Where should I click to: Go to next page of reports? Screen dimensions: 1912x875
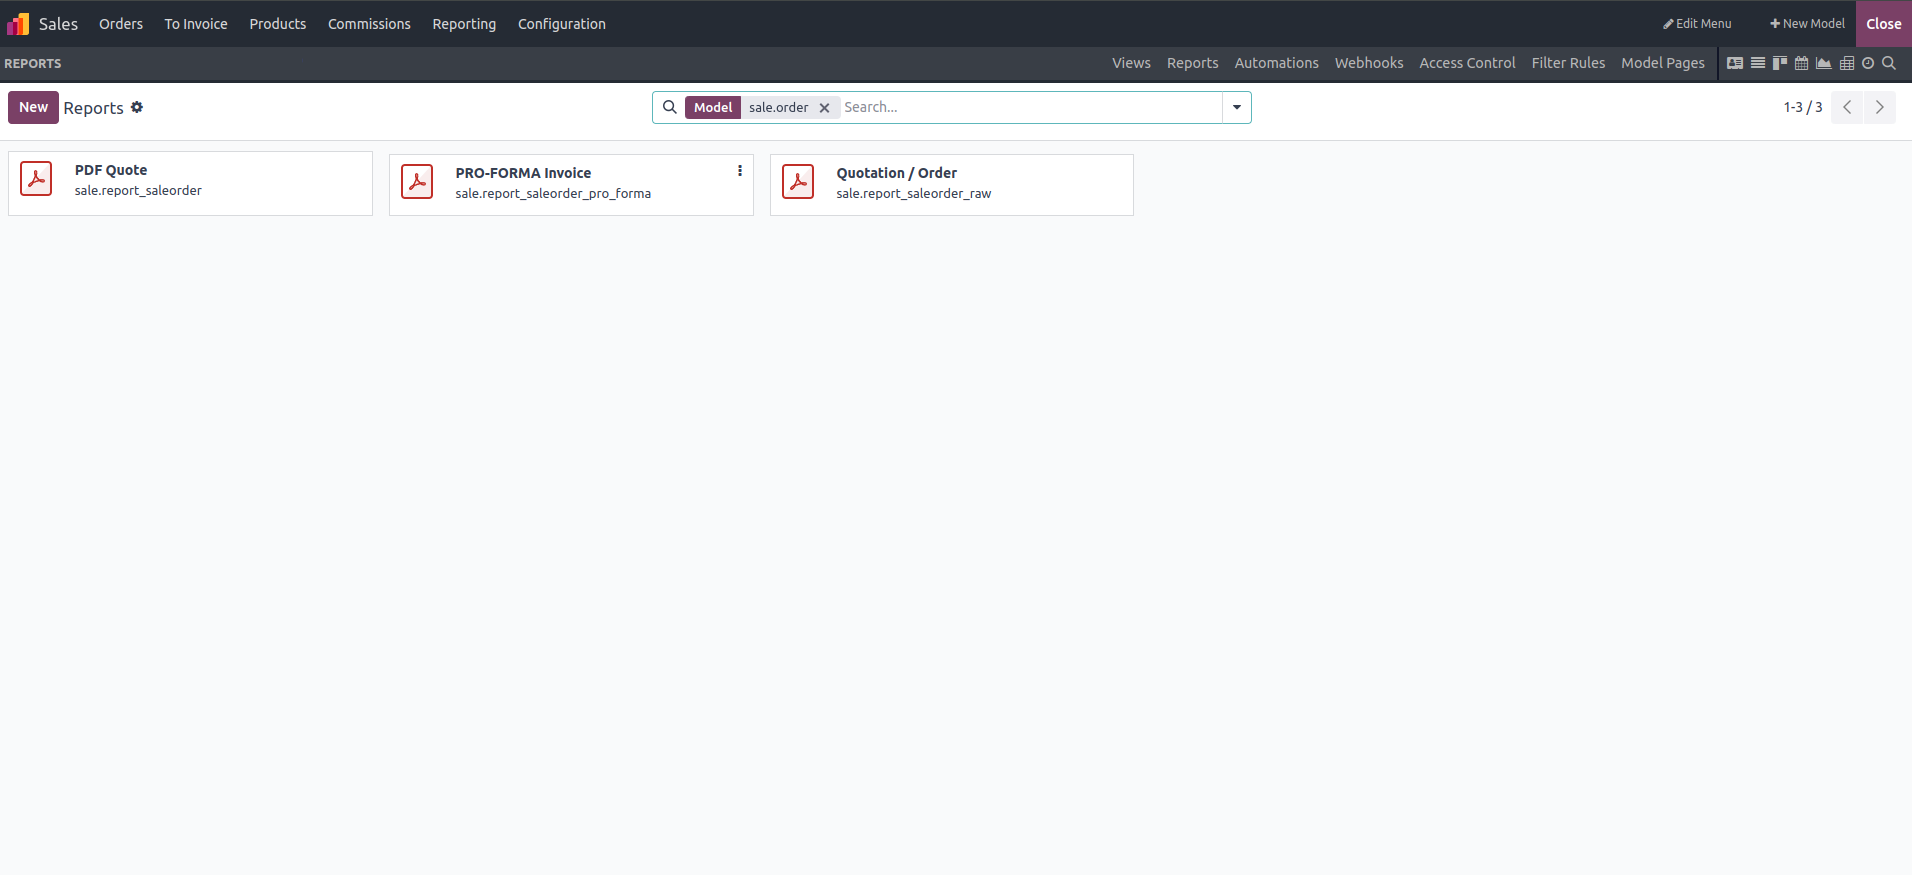[x=1880, y=107]
